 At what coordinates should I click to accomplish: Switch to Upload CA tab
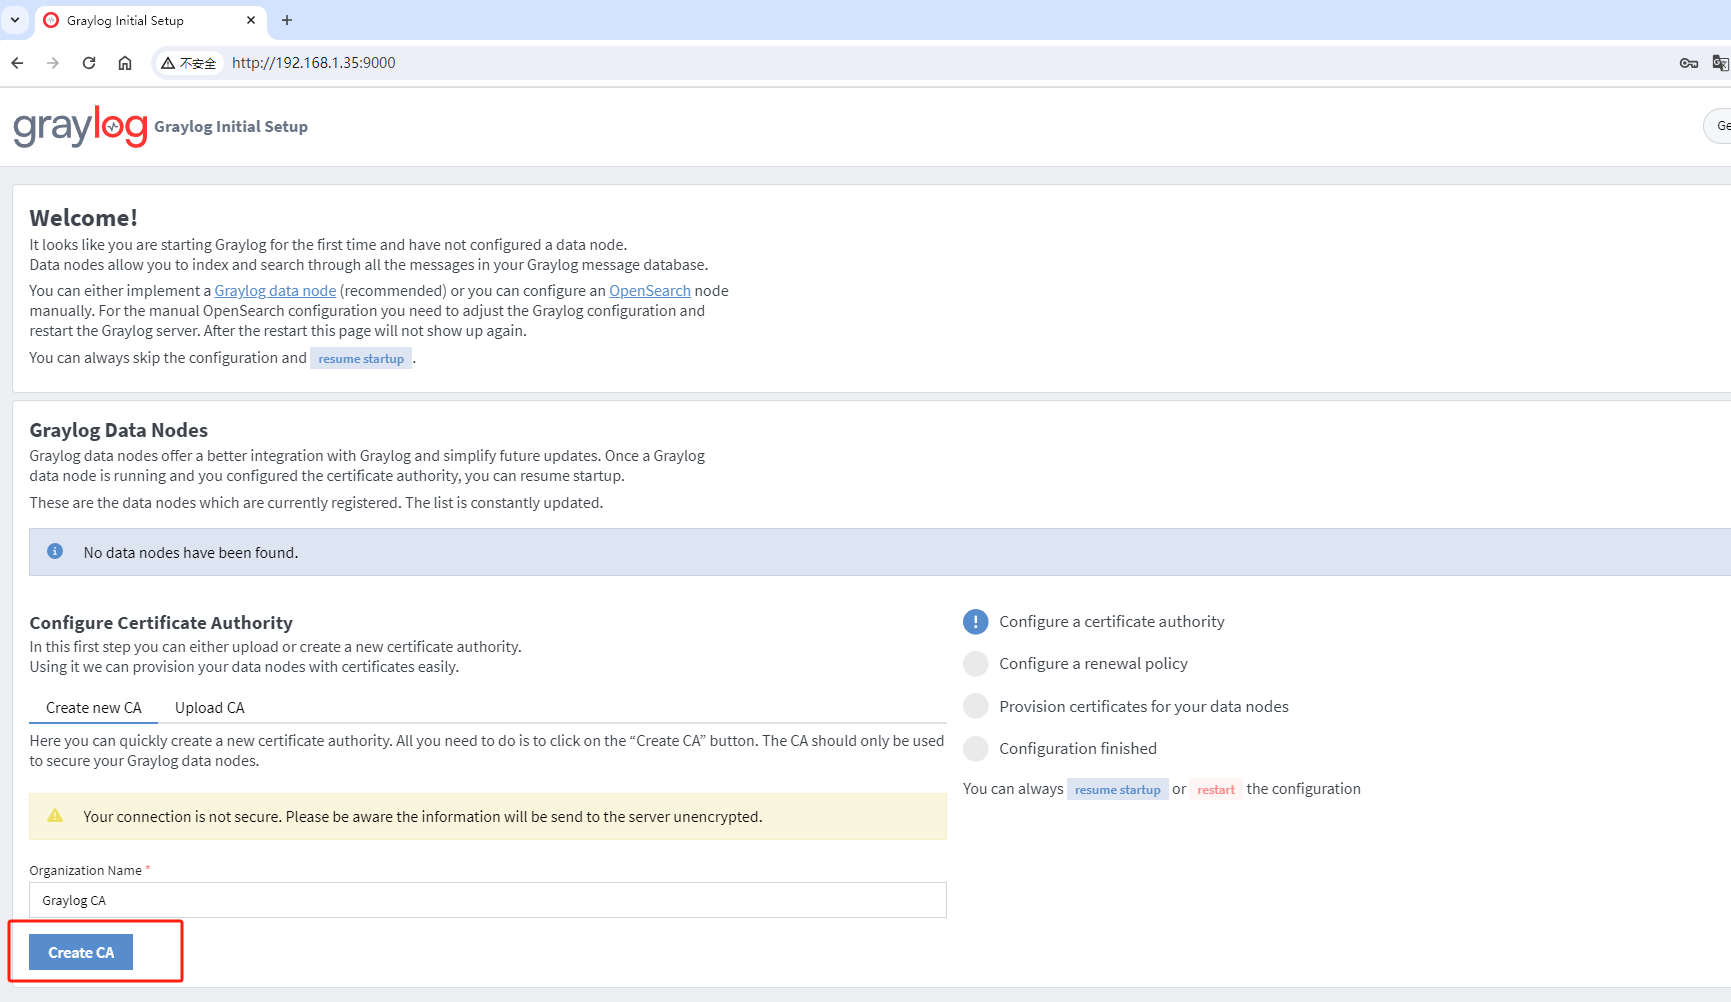[x=210, y=708]
